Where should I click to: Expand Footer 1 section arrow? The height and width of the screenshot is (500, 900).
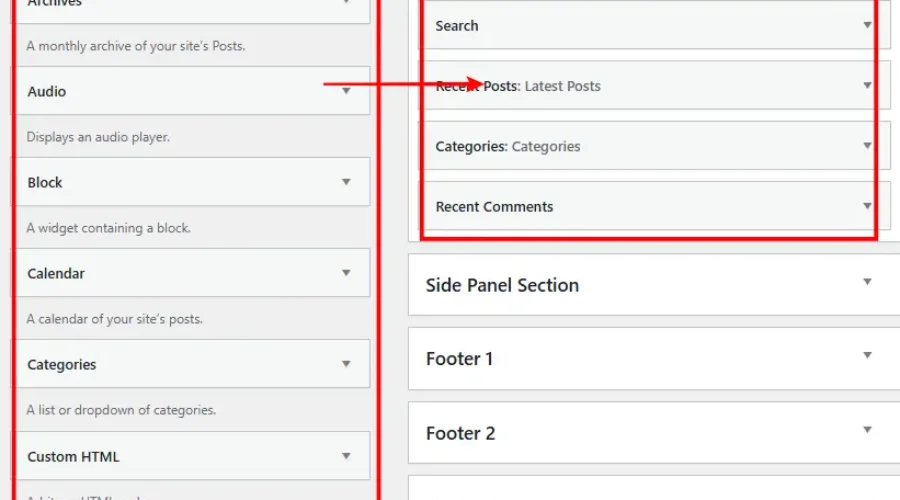click(867, 356)
